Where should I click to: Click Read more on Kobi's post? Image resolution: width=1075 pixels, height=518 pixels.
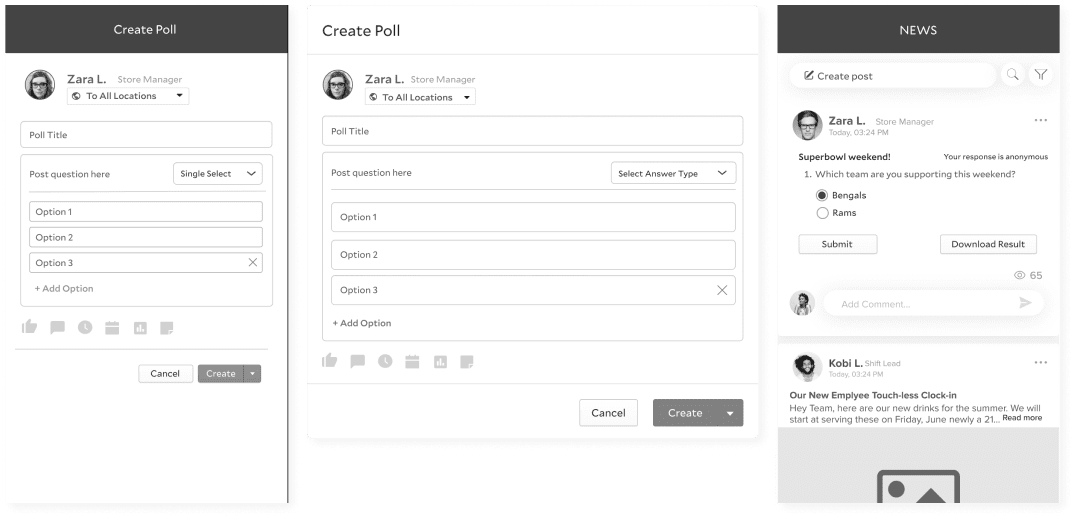[x=1022, y=418]
